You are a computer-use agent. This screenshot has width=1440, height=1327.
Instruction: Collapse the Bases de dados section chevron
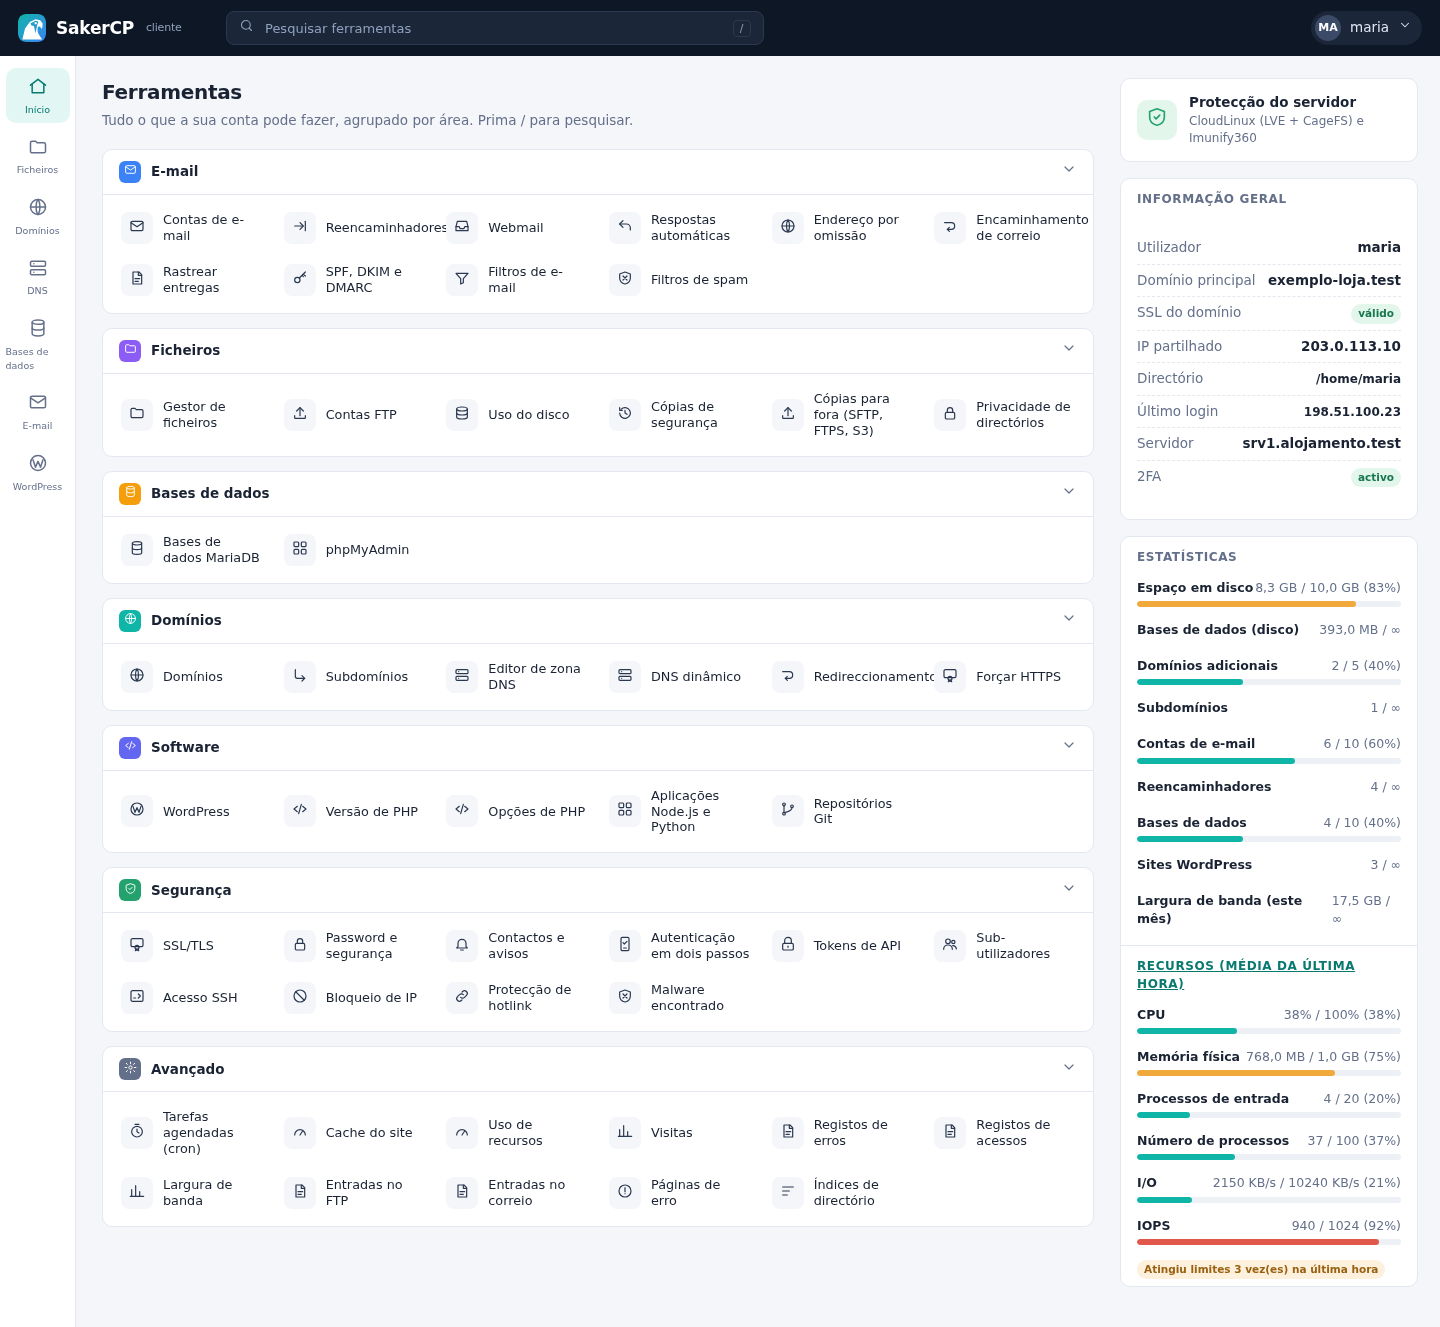coord(1069,492)
